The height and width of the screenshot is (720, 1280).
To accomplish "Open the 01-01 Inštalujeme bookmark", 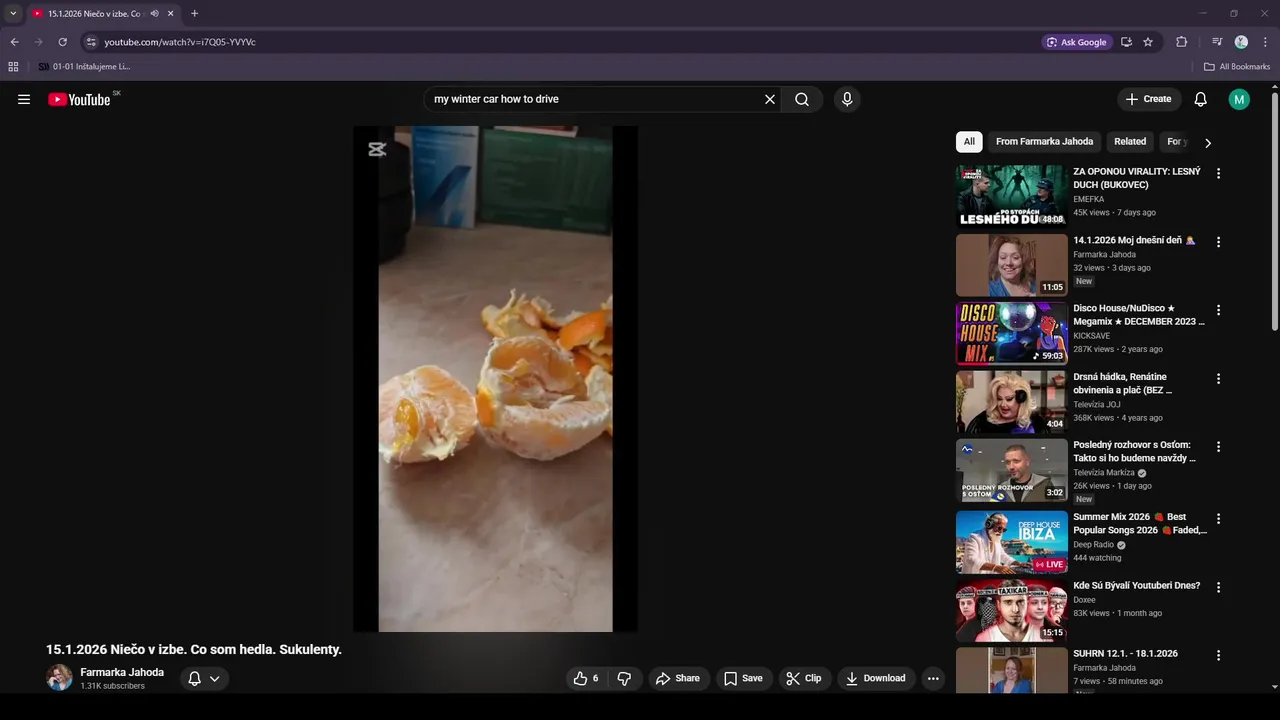I will tap(84, 67).
